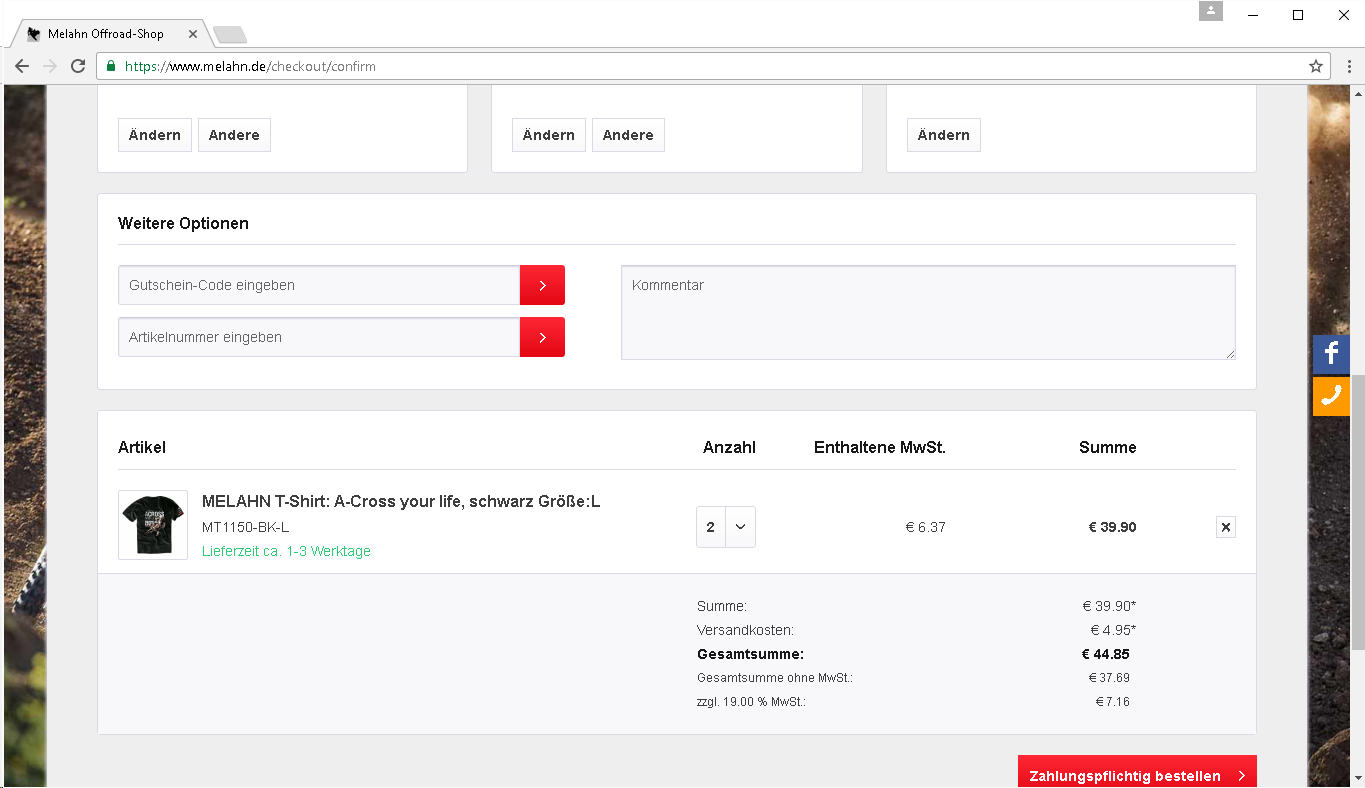Focus the Gutschein-Code eingeben field

(318, 285)
